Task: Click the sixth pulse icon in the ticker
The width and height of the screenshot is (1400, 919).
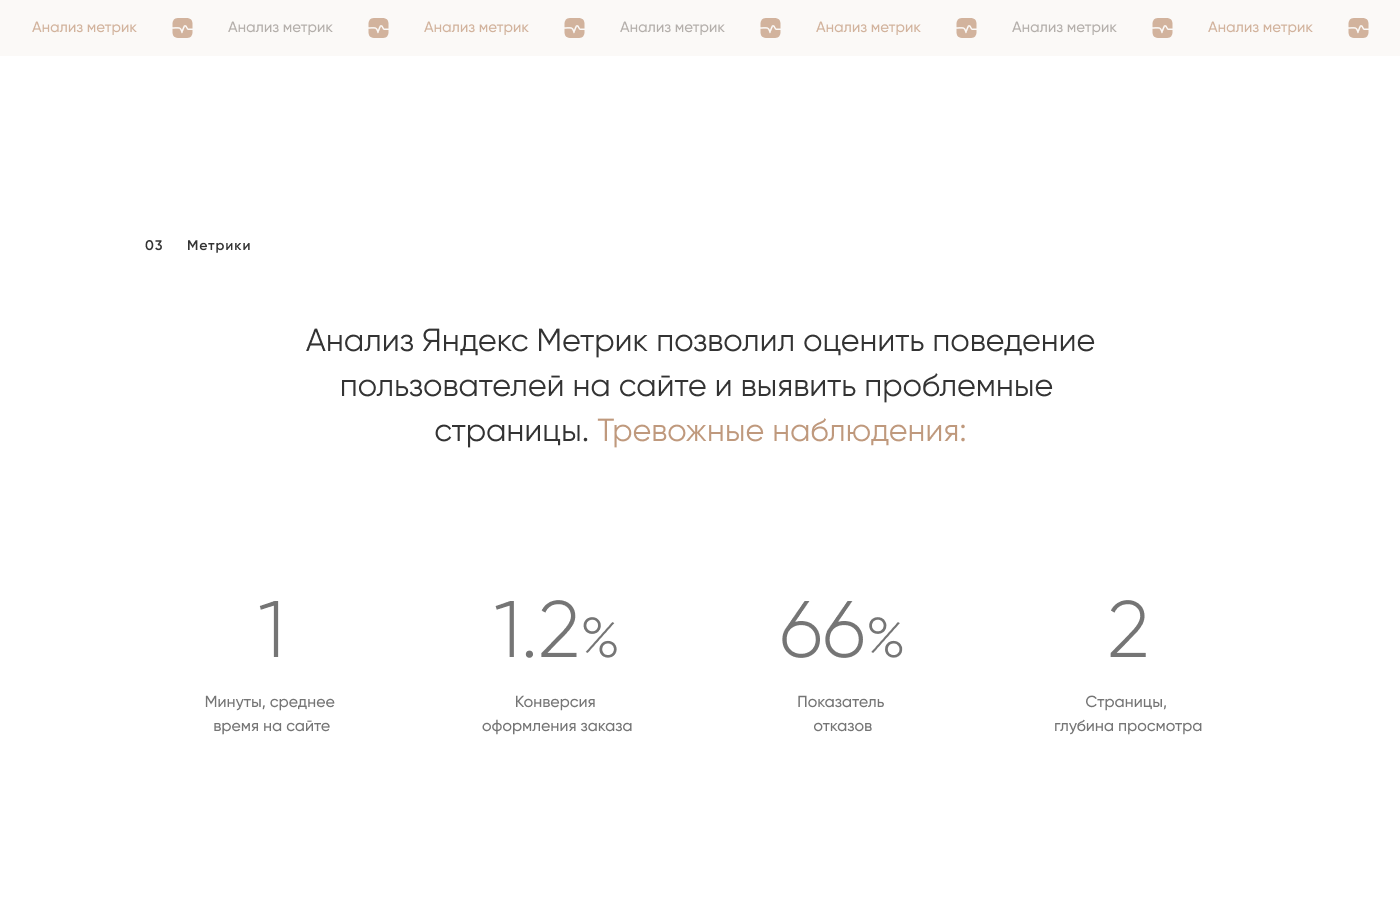Action: pos(1162,28)
